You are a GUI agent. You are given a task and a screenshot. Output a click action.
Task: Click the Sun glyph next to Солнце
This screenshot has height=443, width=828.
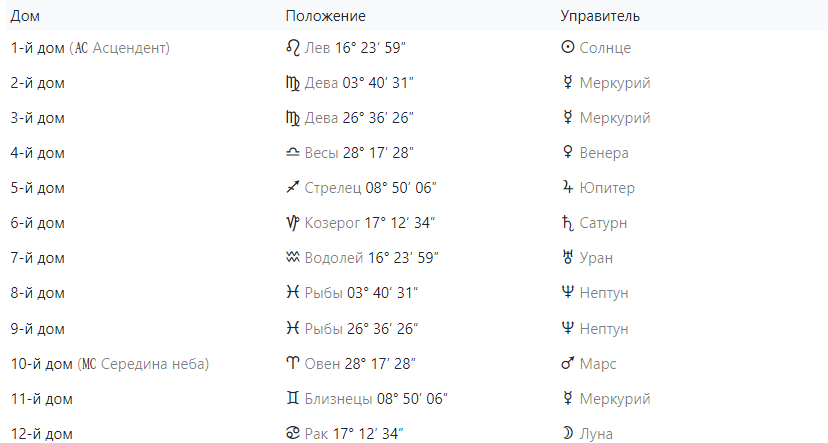567,48
